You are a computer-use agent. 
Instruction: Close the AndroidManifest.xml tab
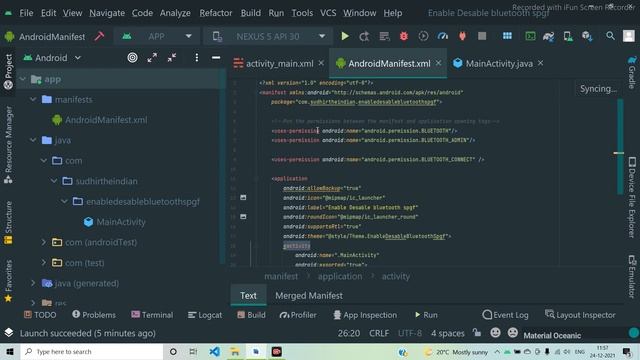(x=438, y=63)
